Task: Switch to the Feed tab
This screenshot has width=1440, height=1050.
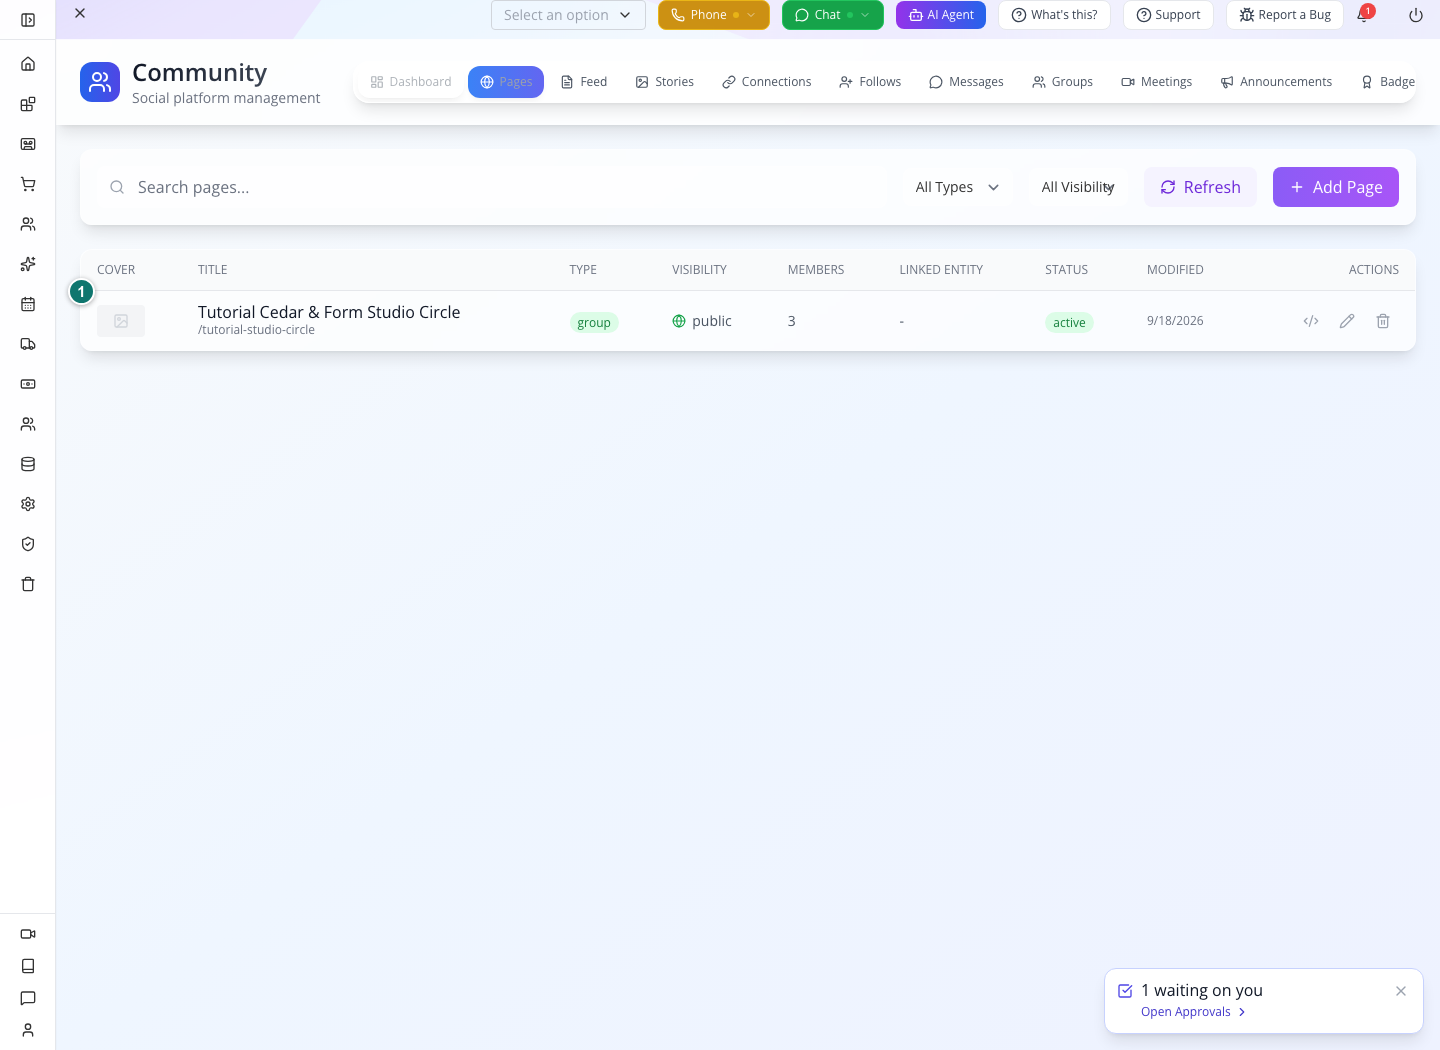Action: (x=584, y=82)
